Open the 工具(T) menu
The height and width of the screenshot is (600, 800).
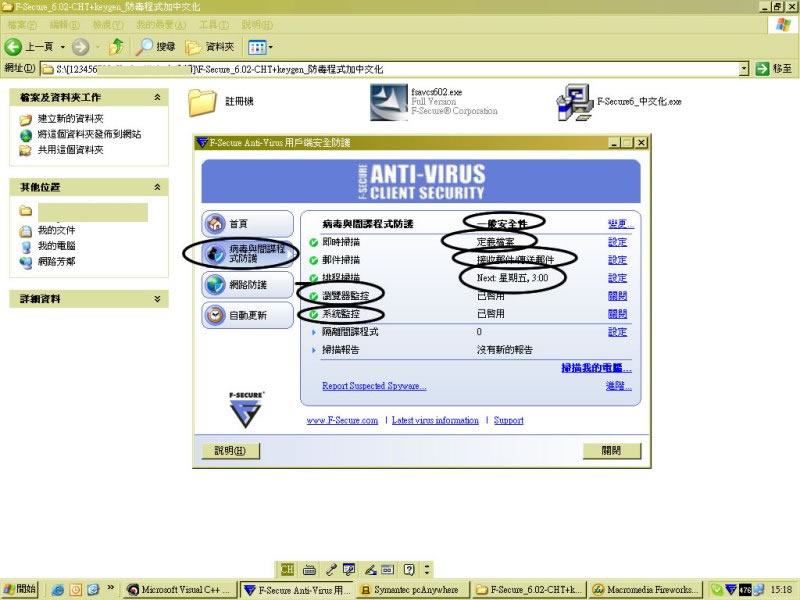(x=214, y=24)
